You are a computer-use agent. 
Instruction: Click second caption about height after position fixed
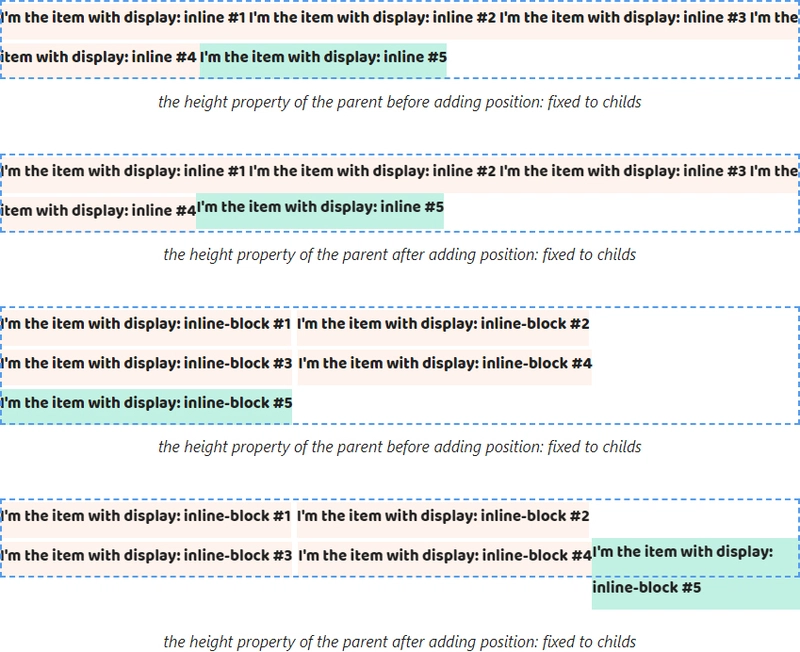399,255
